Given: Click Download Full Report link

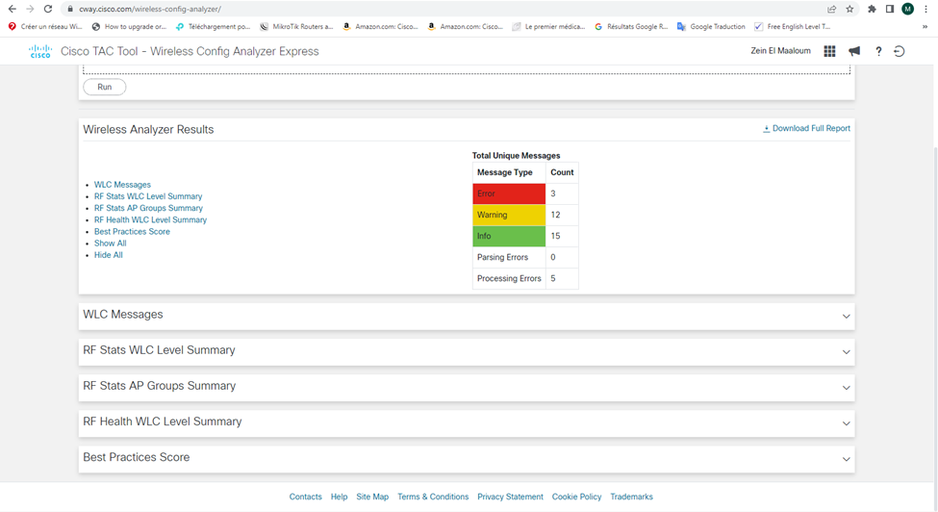Looking at the screenshot, I should point(811,129).
